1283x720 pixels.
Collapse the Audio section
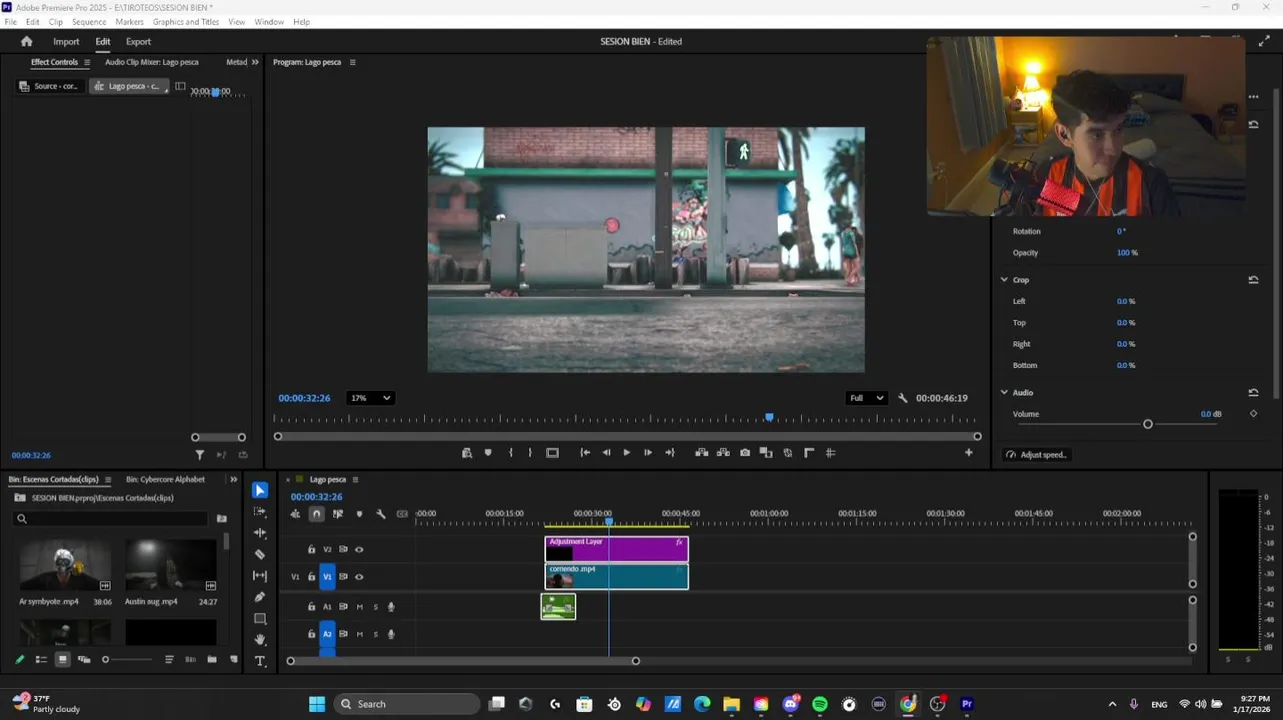tap(1004, 393)
